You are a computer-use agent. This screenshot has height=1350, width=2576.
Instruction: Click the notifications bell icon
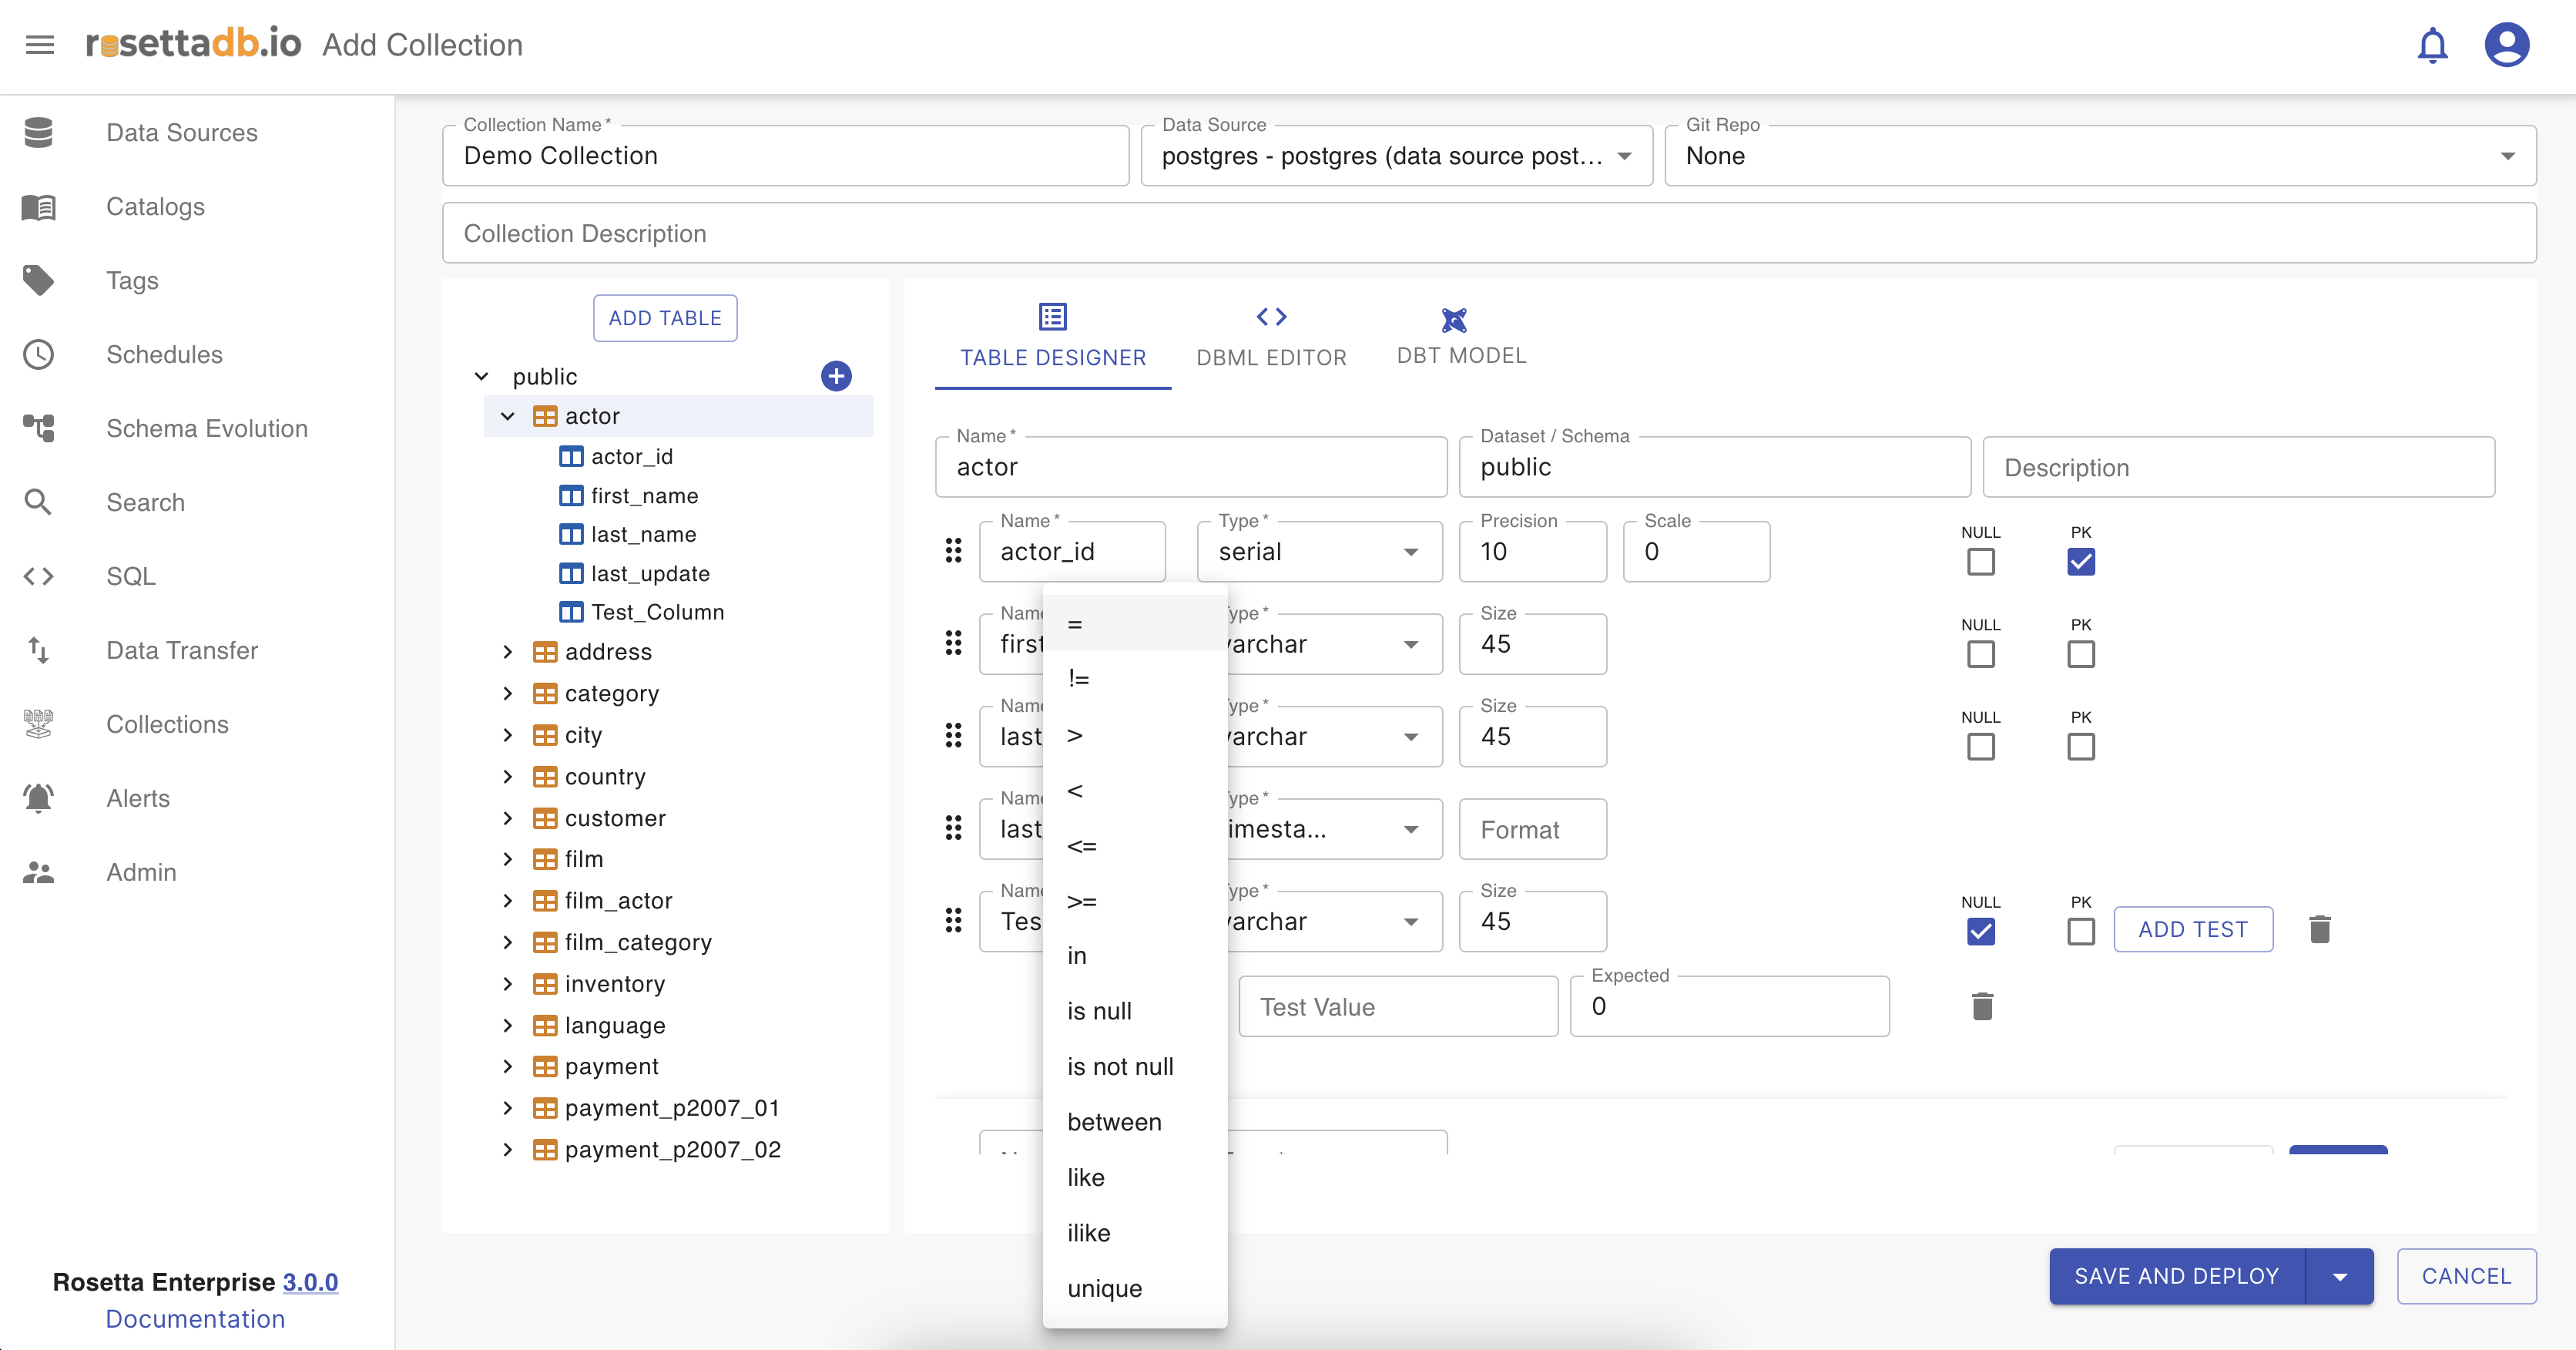pyautogui.click(x=2432, y=45)
